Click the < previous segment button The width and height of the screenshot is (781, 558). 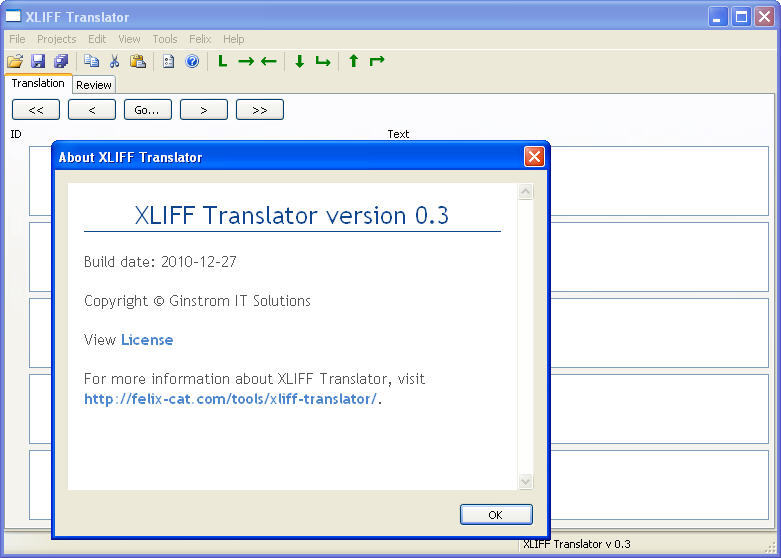(x=92, y=110)
